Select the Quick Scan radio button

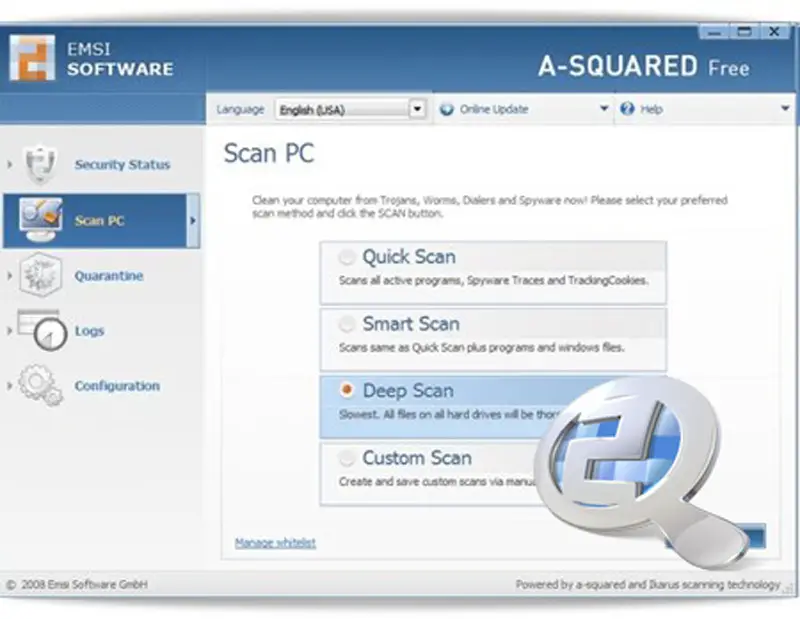coord(347,257)
